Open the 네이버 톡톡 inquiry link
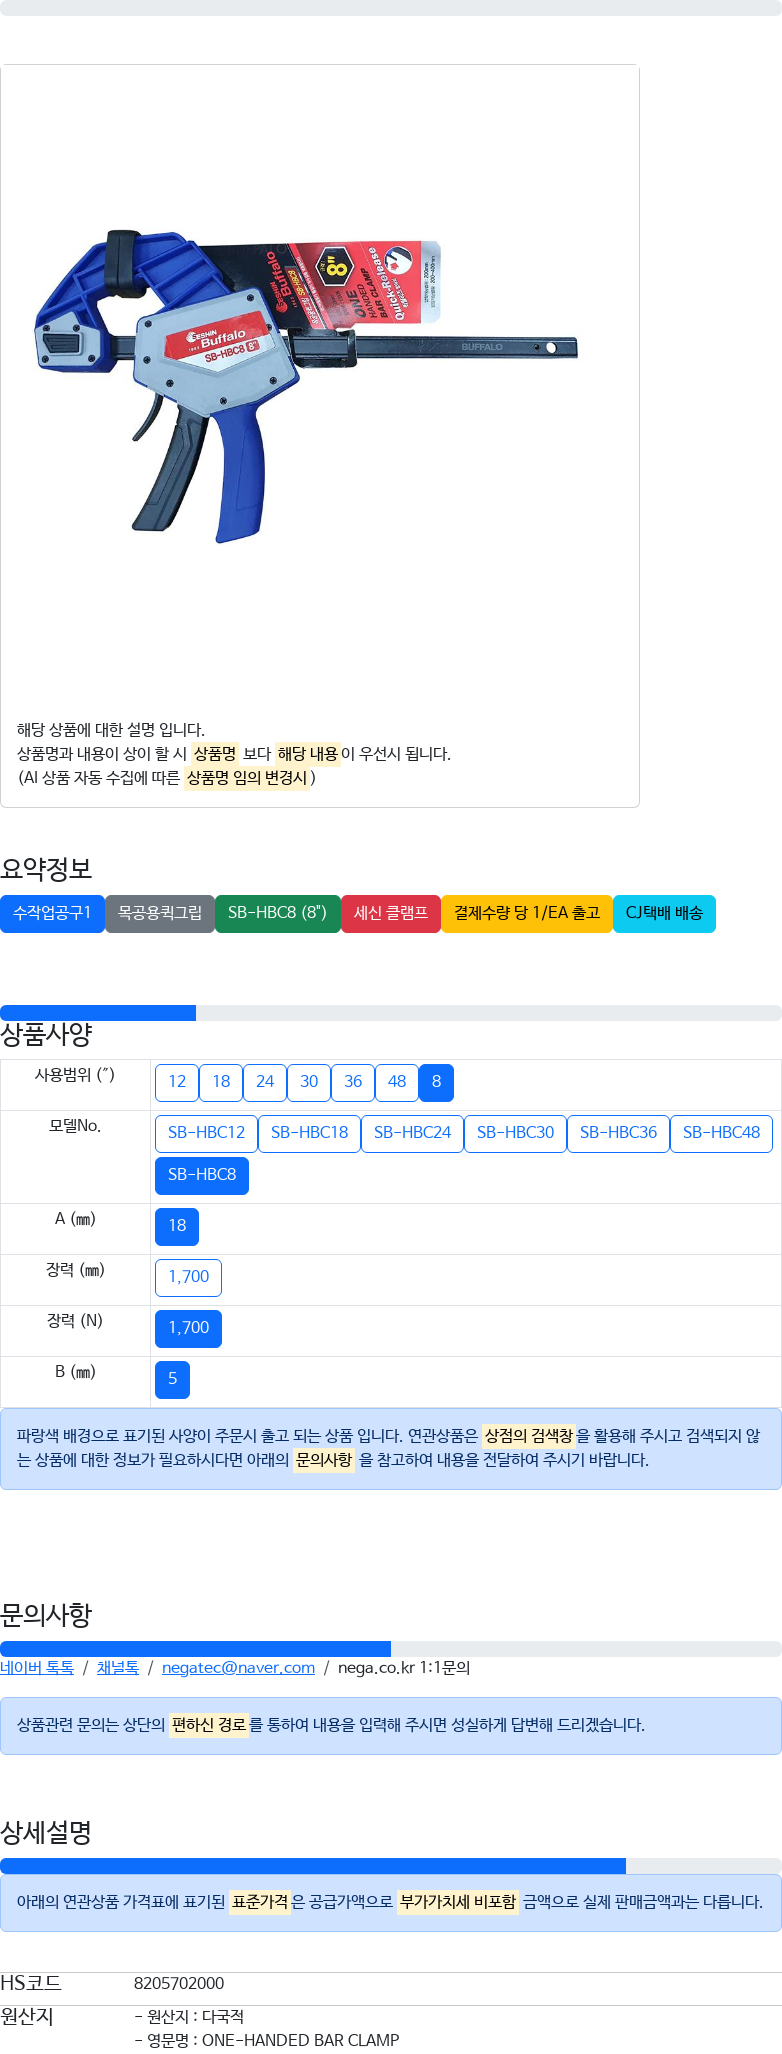 pyautogui.click(x=37, y=1668)
